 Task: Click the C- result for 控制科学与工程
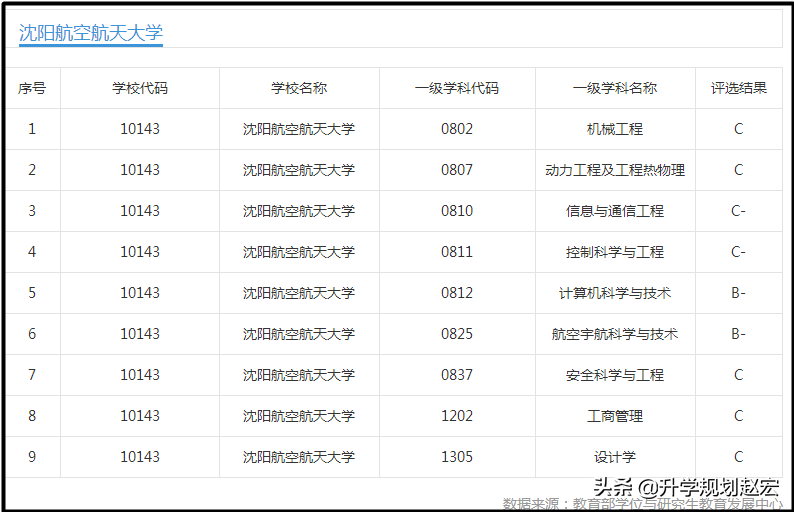click(x=738, y=252)
